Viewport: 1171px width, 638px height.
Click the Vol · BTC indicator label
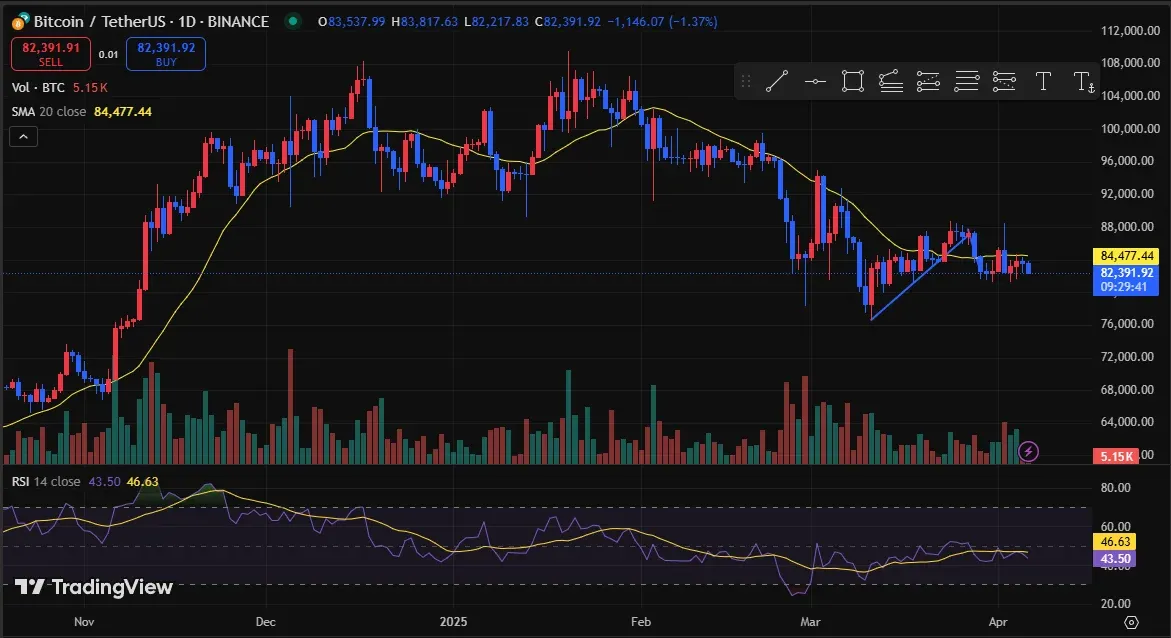pyautogui.click(x=38, y=87)
